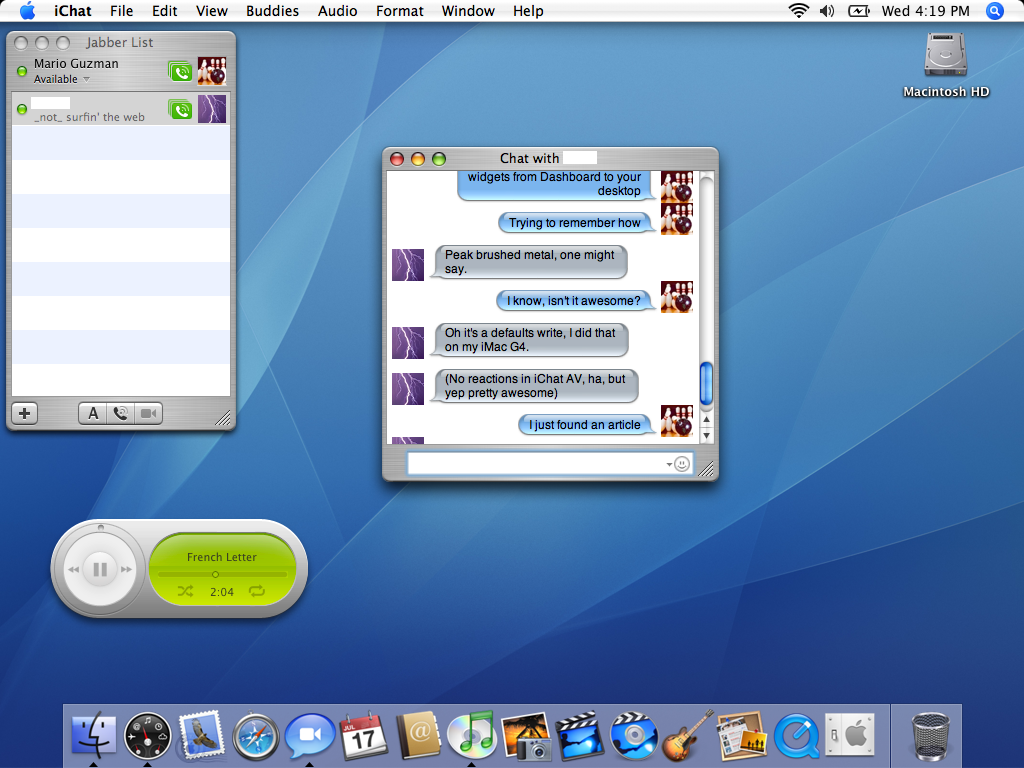This screenshot has height=768, width=1024.
Task: Open the File menu
Action: tap(121, 11)
